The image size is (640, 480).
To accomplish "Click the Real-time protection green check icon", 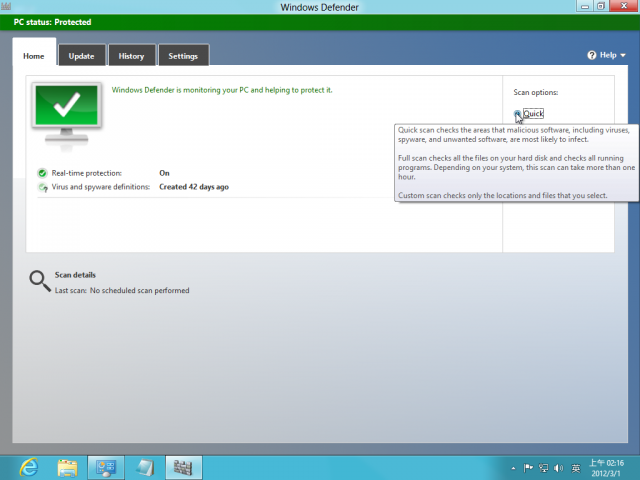I will click(x=42, y=173).
